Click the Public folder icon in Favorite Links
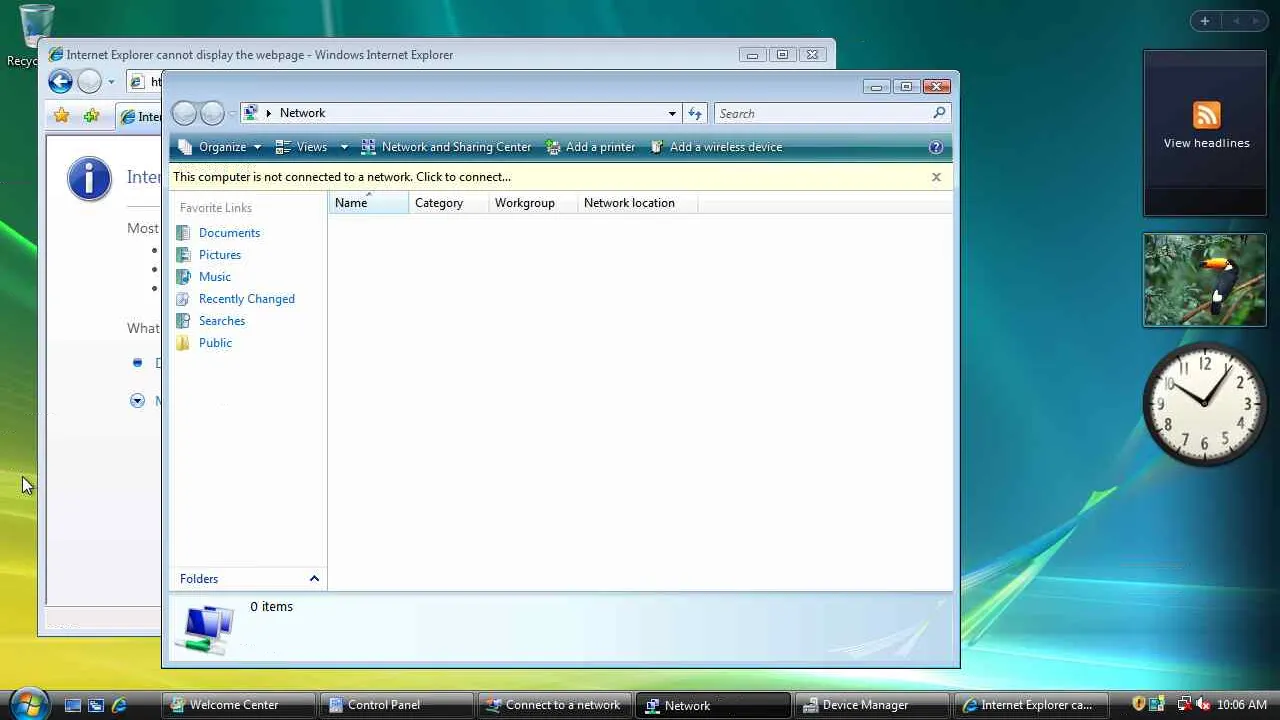Viewport: 1280px width, 720px height. coord(183,343)
